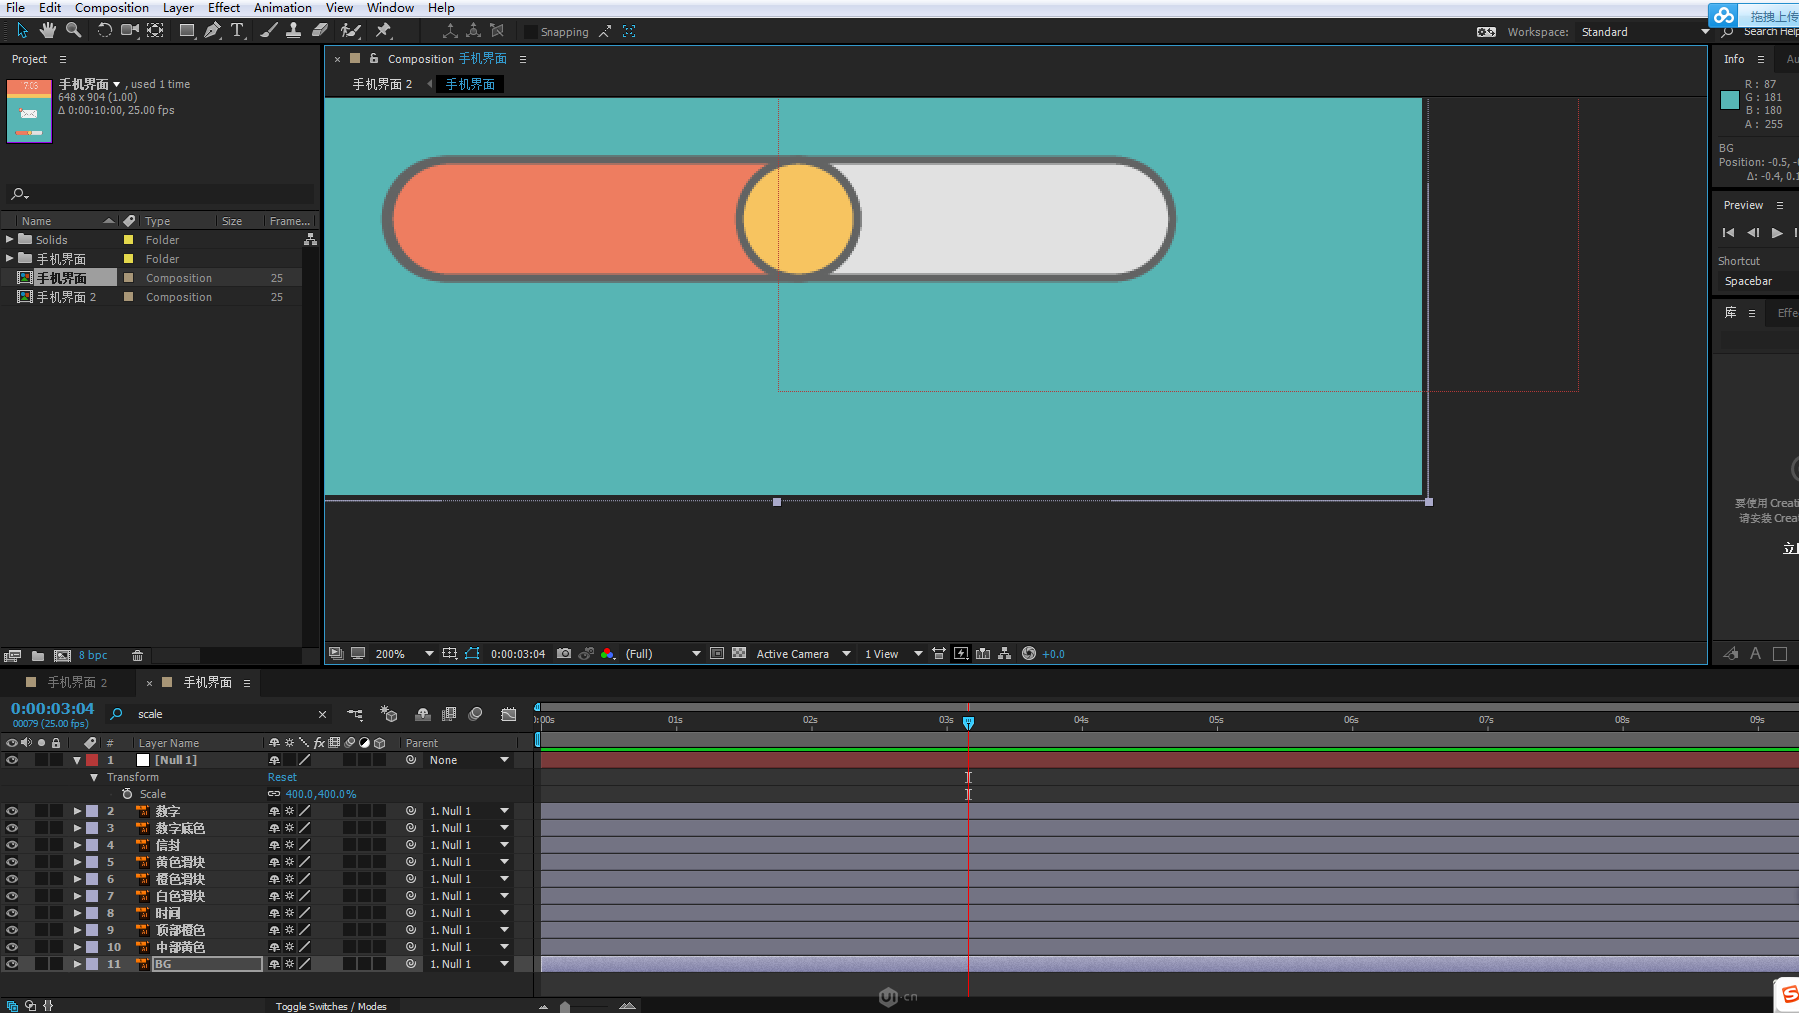Open Parent dropdown for Null 1 layer
Screen dimensions: 1799x1013
504,760
